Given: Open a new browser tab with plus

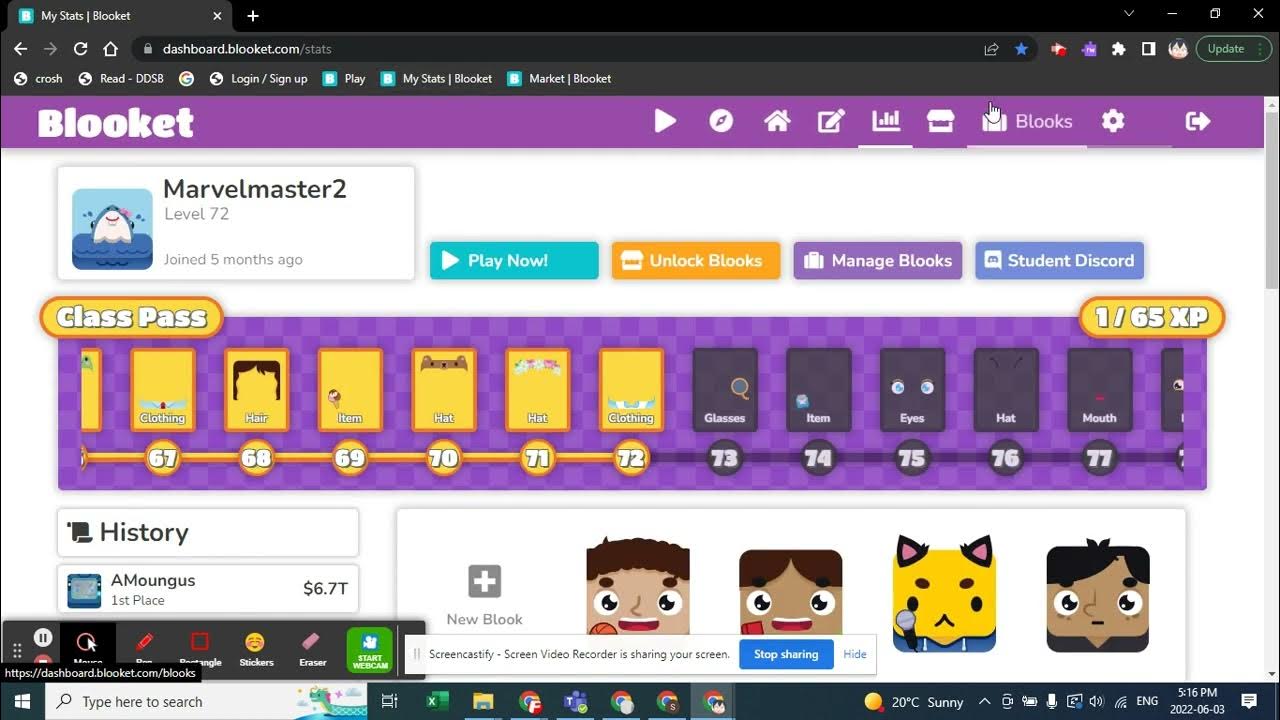Looking at the screenshot, I should pyautogui.click(x=253, y=16).
